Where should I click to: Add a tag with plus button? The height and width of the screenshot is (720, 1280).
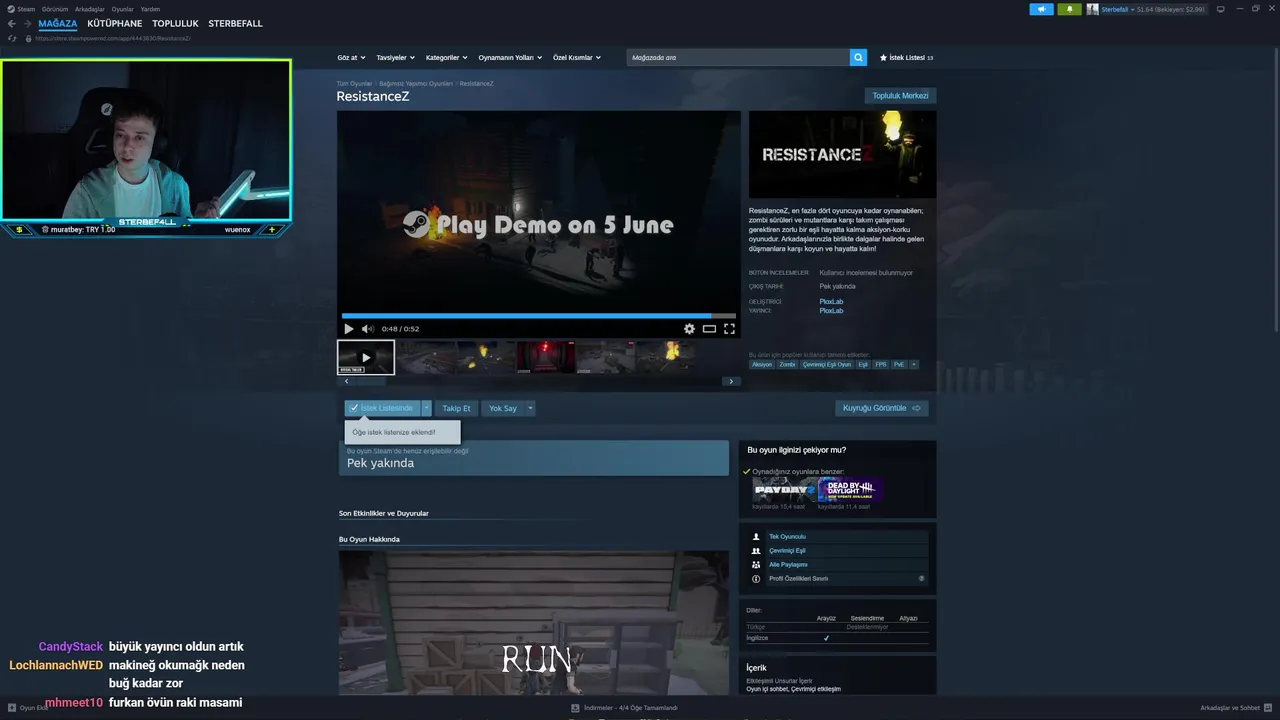point(913,365)
